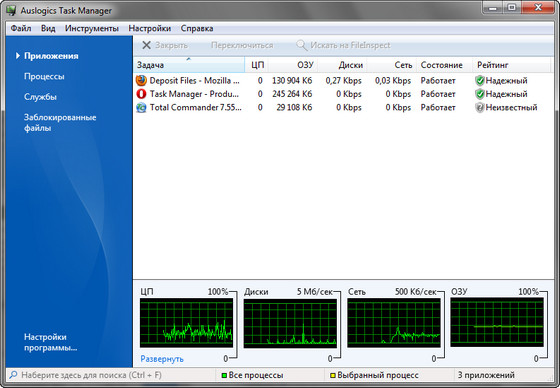Click the Неизвестный rating text
The image size is (560, 388).
coord(511,108)
